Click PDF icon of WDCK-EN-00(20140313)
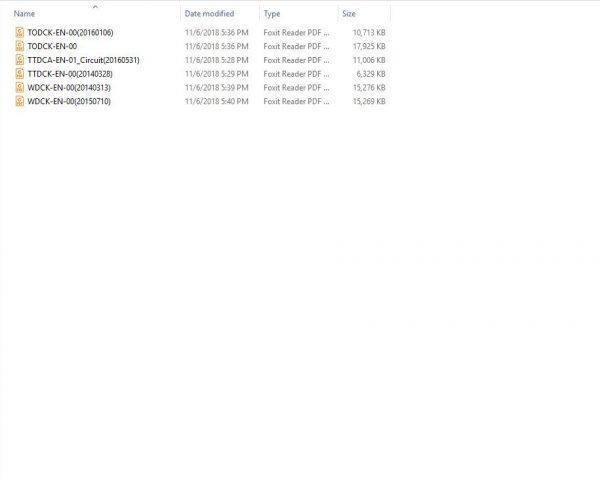This screenshot has width=600, height=481. 20,88
